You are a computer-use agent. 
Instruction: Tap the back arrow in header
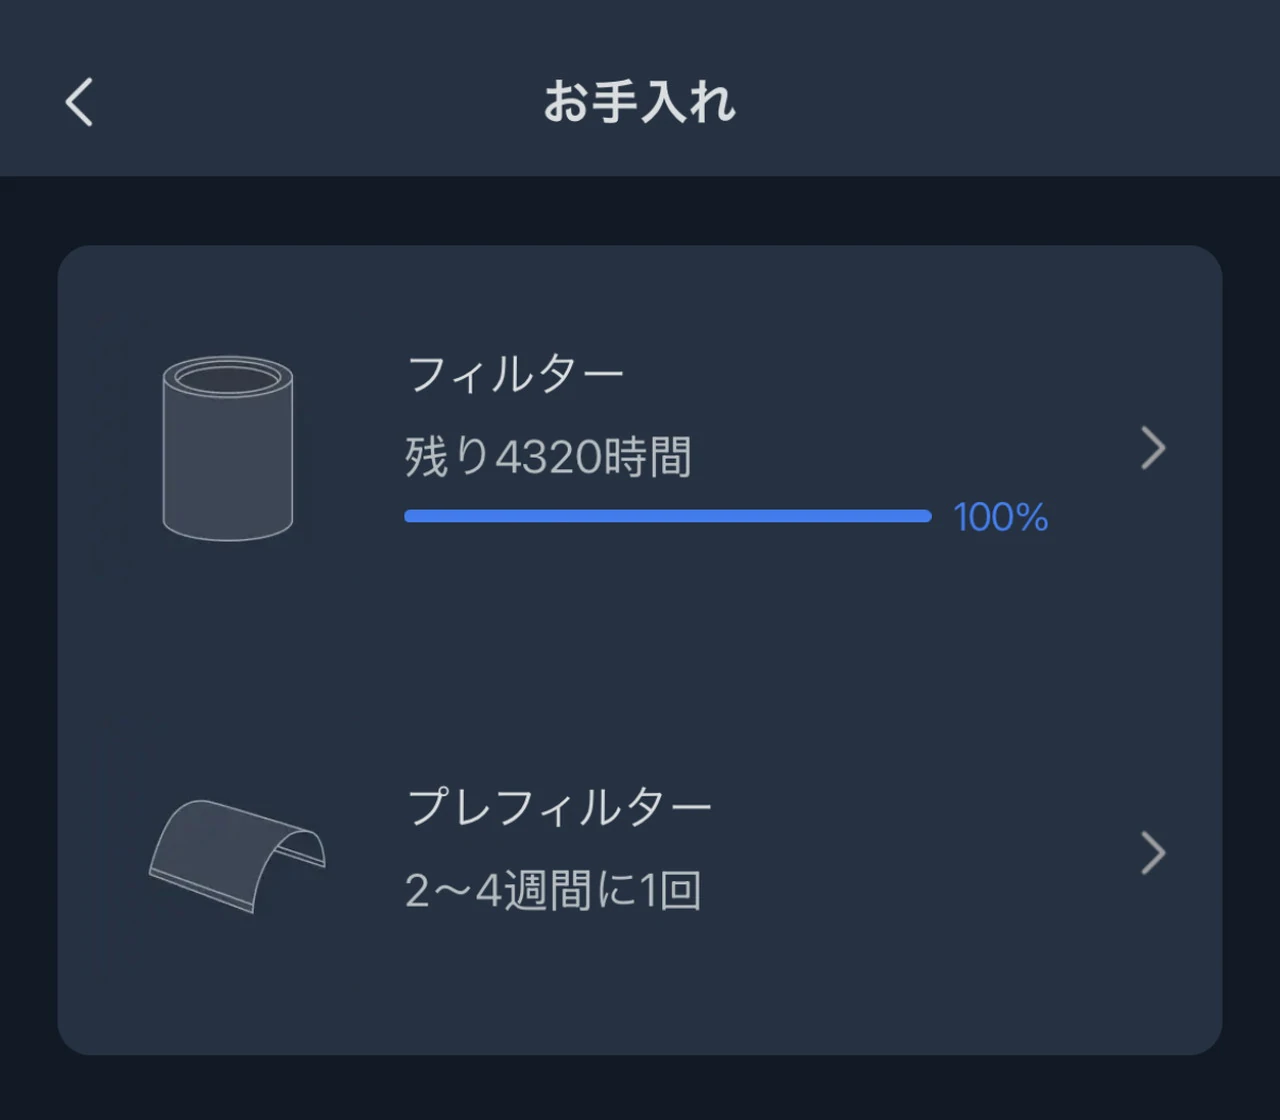[80, 102]
